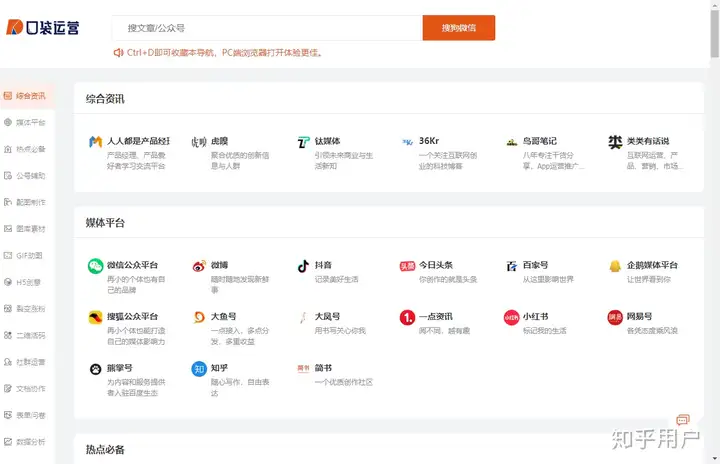
Task: Select 公号辅助 in the sidebar
Action: click(x=27, y=175)
